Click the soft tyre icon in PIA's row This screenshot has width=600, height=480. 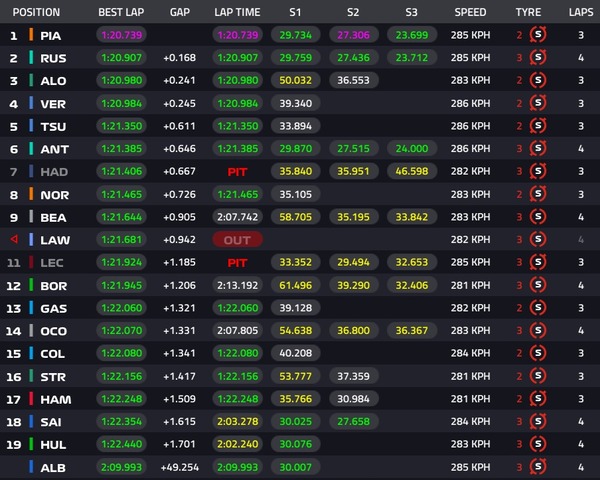point(538,35)
